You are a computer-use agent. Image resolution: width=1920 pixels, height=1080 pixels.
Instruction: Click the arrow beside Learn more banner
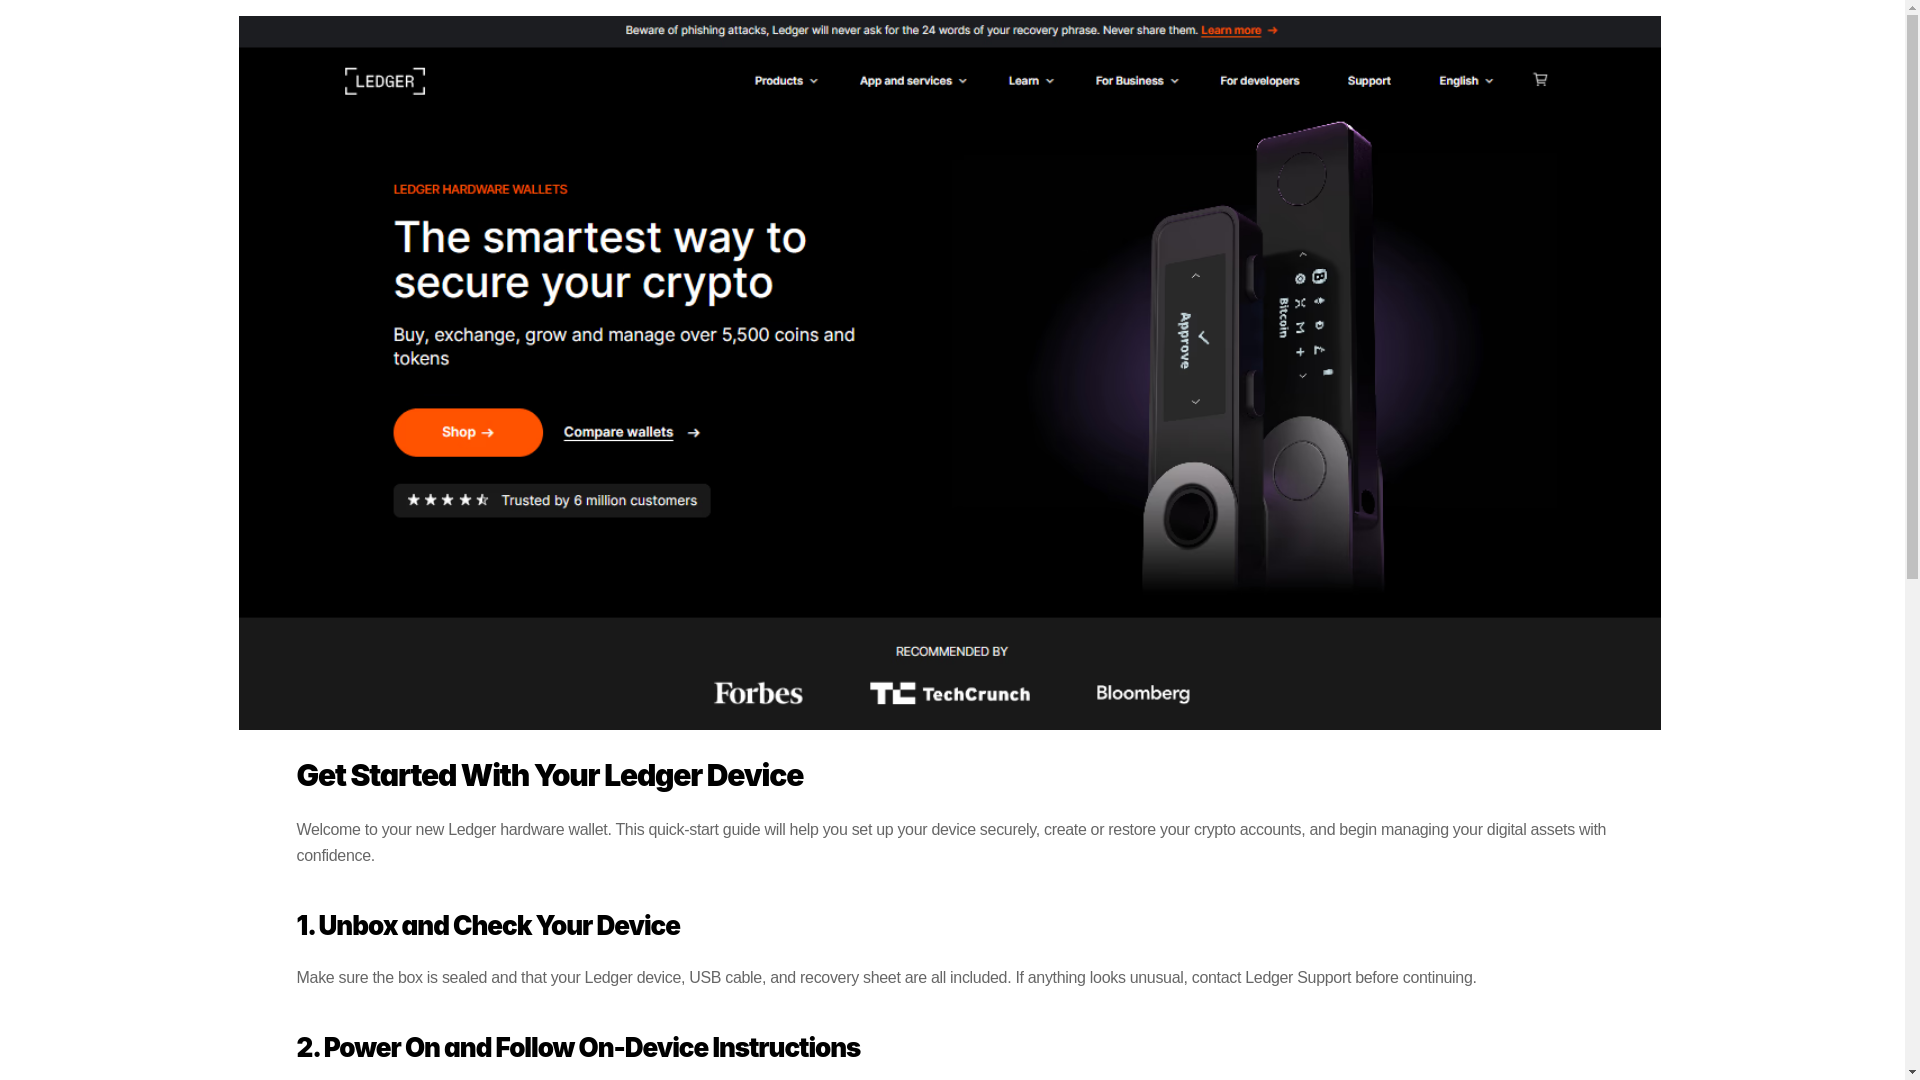pyautogui.click(x=1272, y=31)
